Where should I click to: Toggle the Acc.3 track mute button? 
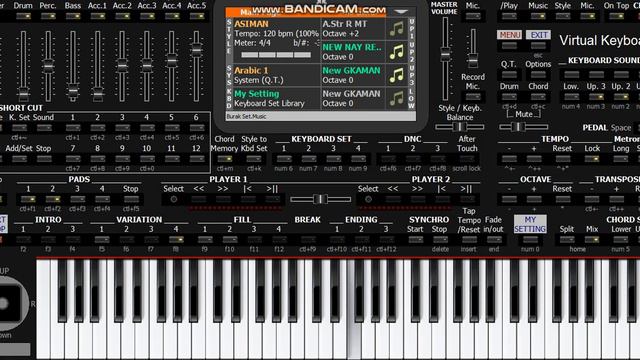(x=147, y=16)
